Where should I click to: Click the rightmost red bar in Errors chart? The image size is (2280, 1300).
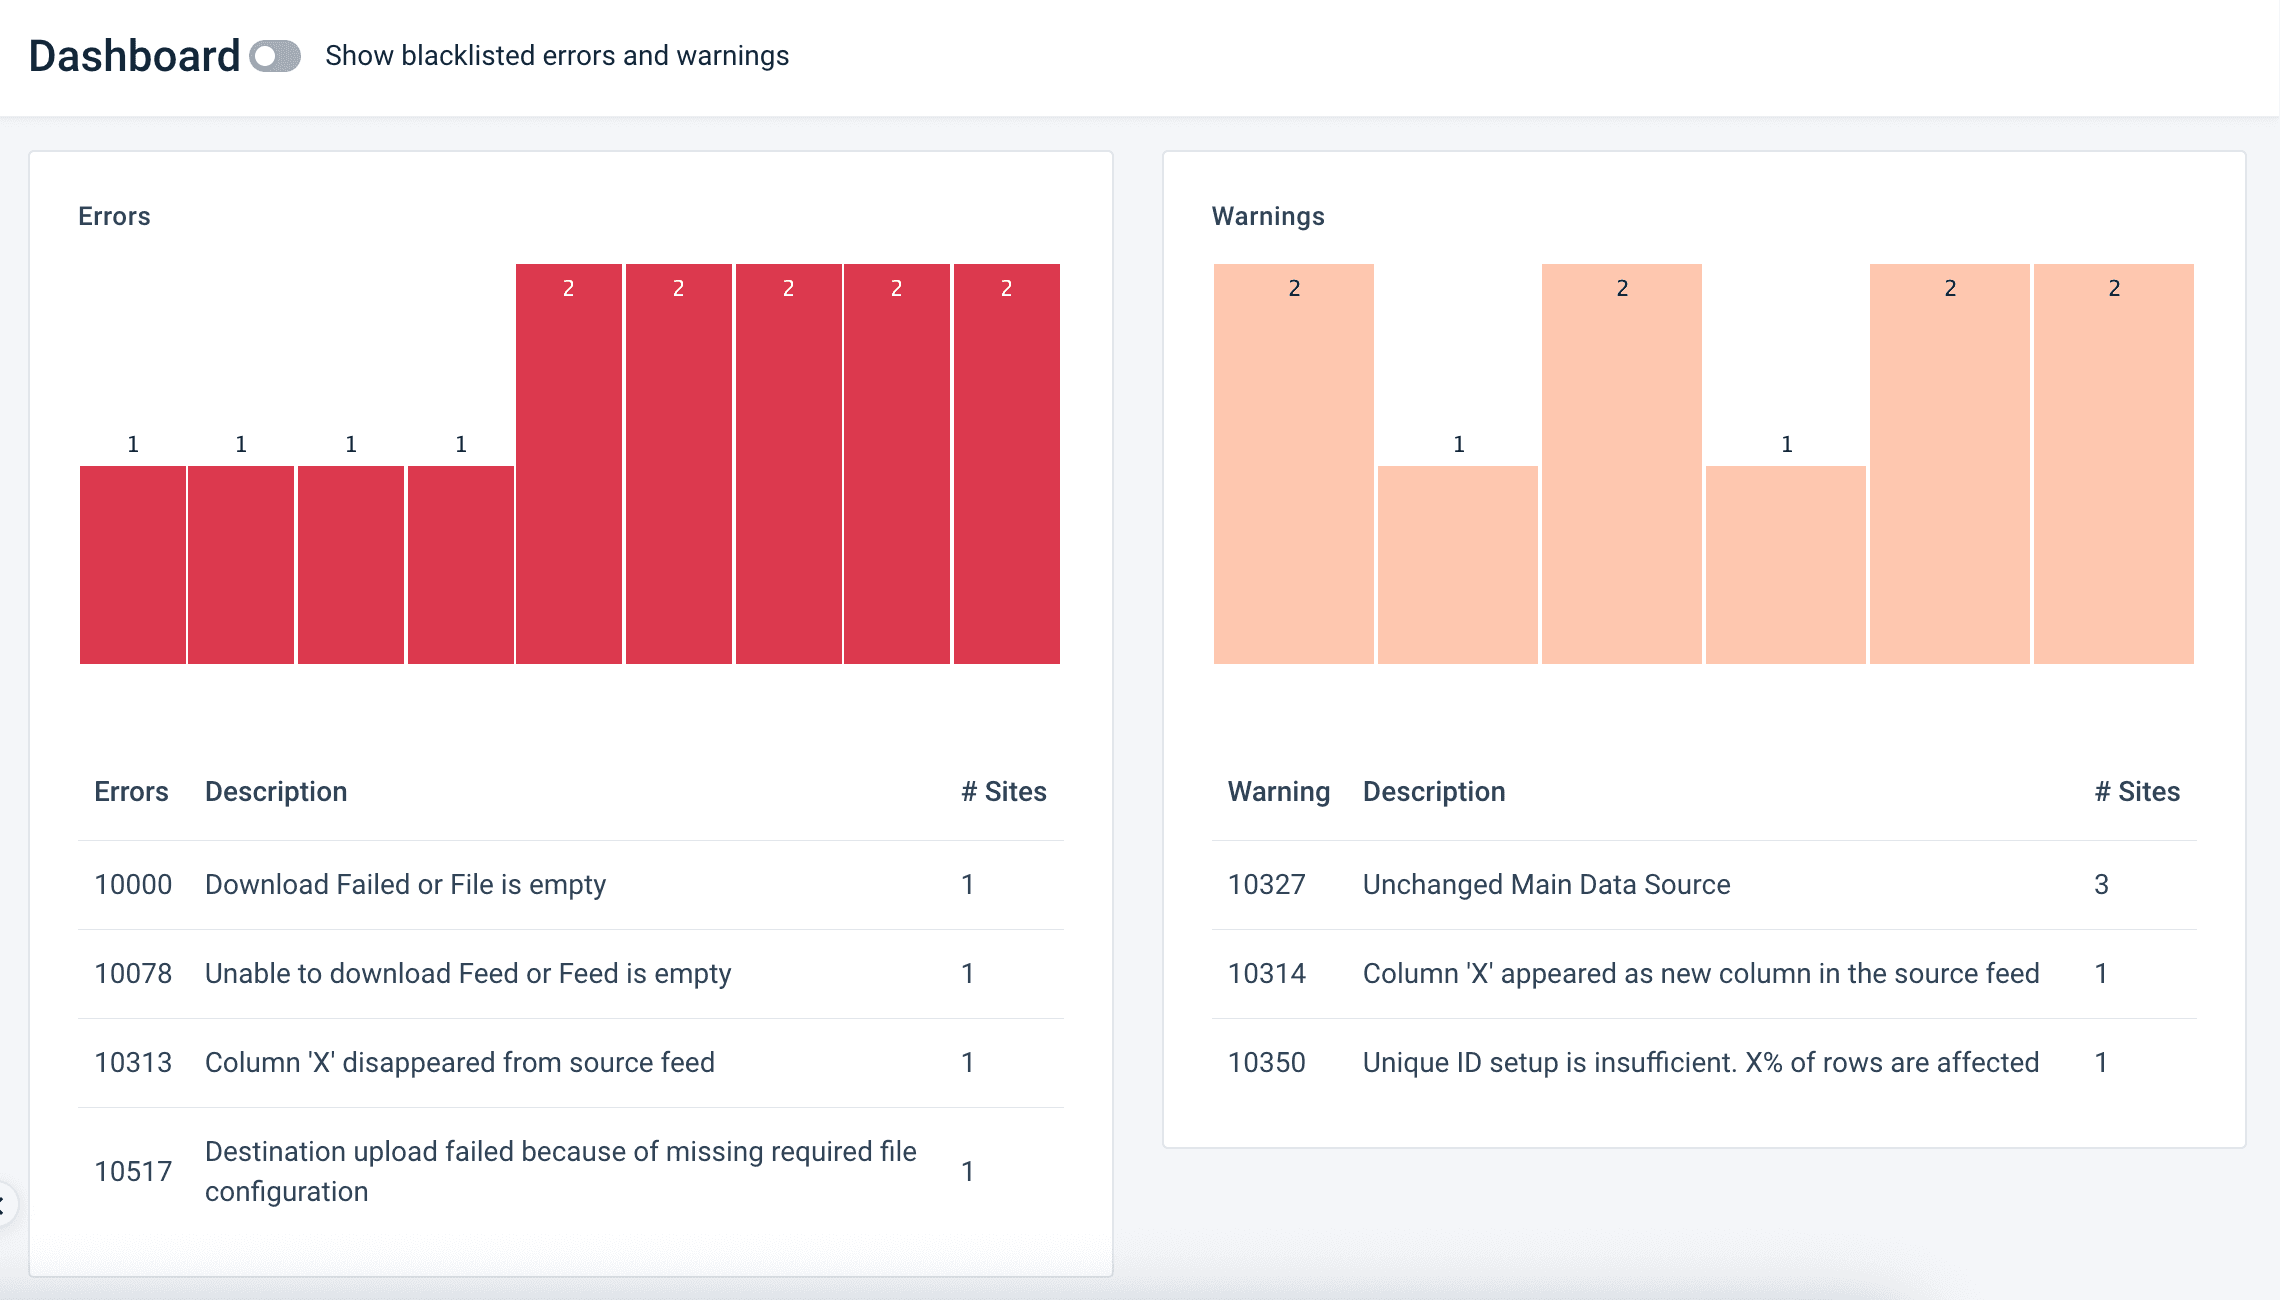point(1006,464)
